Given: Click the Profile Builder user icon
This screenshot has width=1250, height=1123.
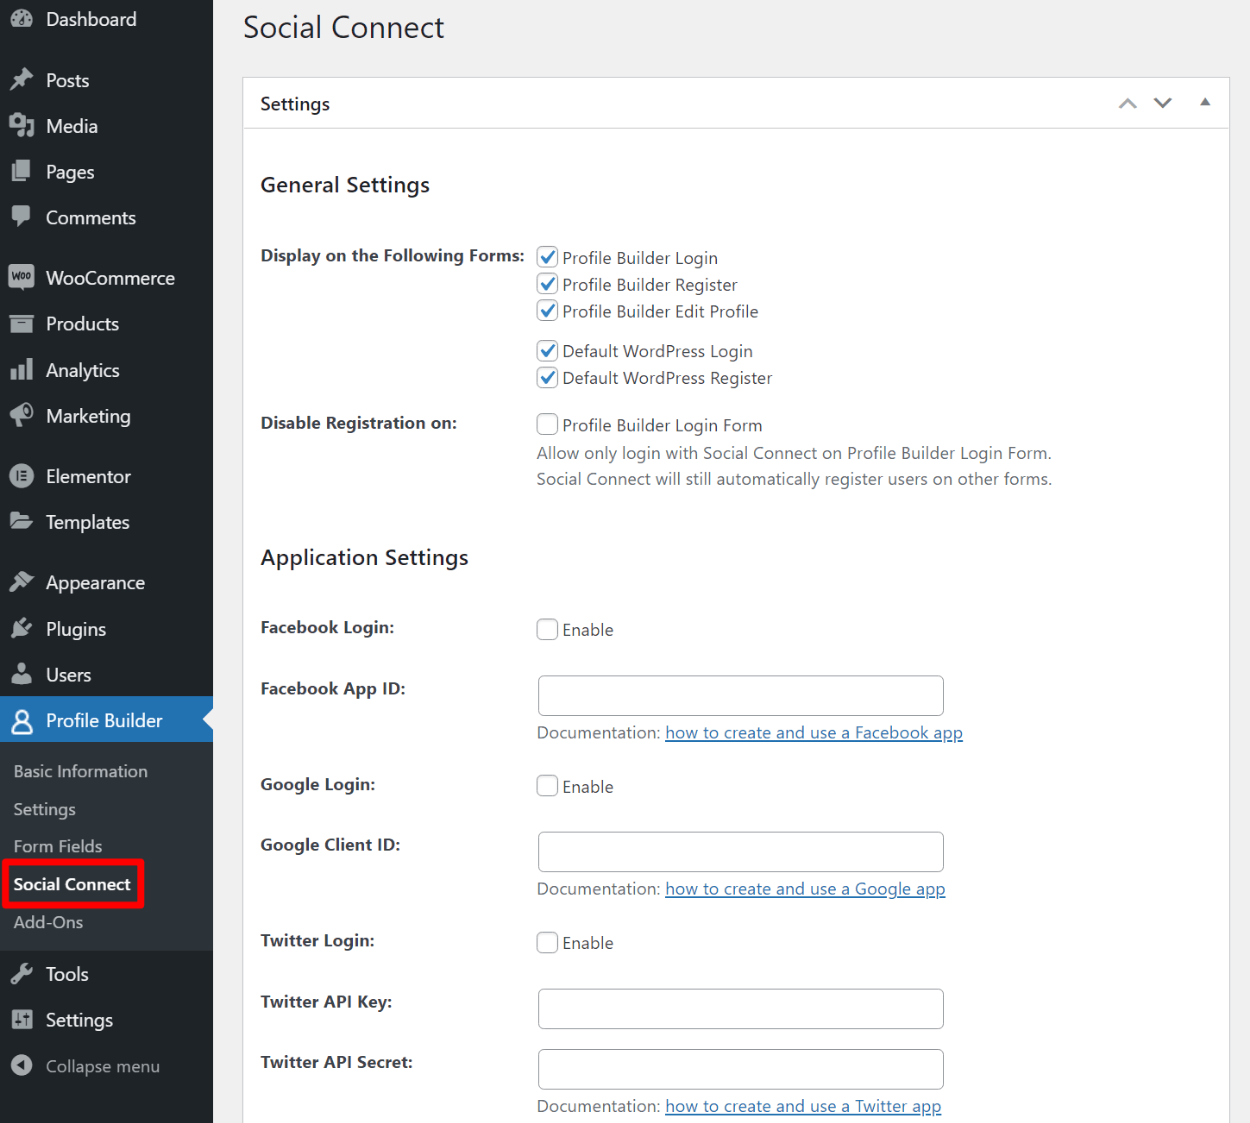Looking at the screenshot, I should pos(21,721).
